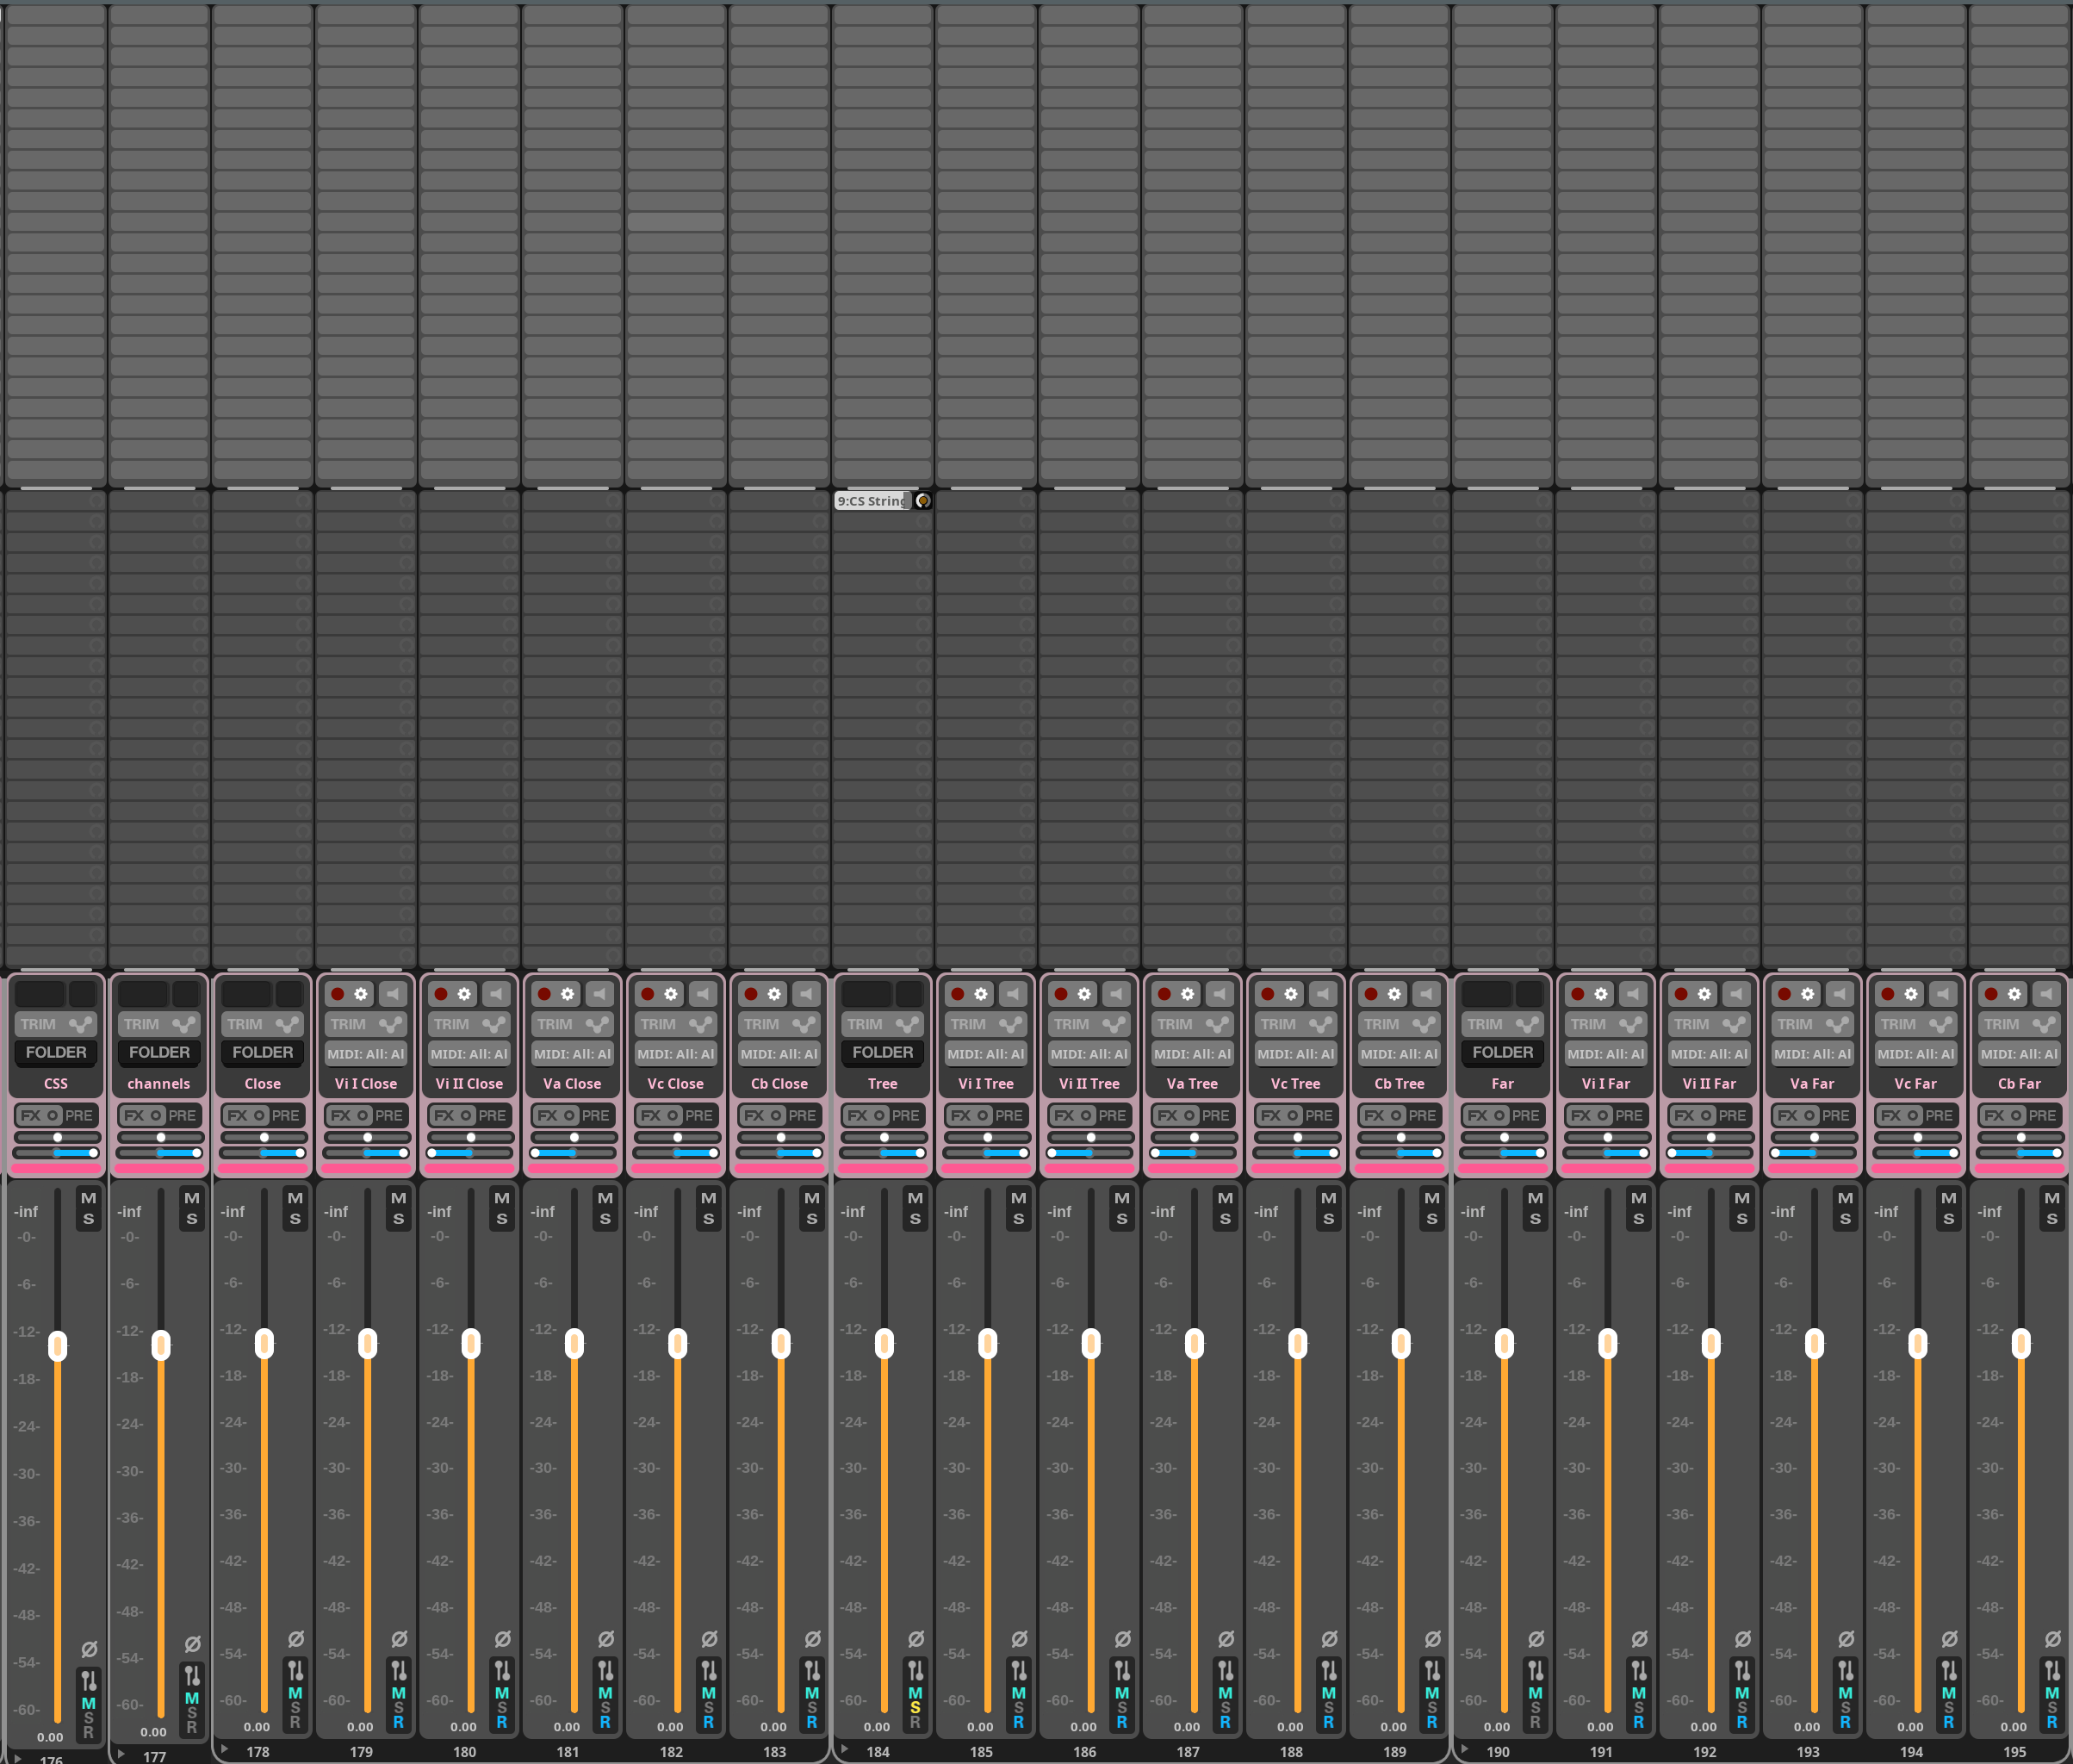The image size is (2073, 1764).
Task: Open record settings gear on Va Close
Action: [x=567, y=994]
